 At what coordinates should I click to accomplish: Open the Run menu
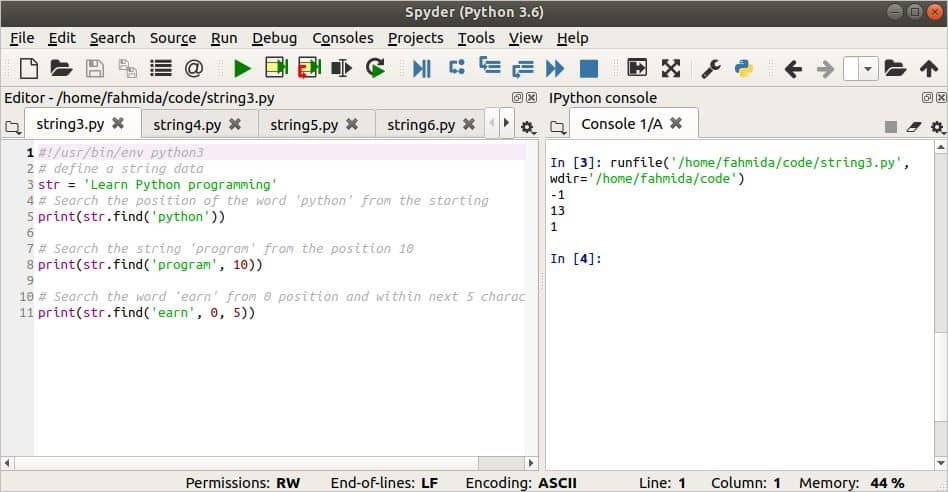(x=224, y=38)
